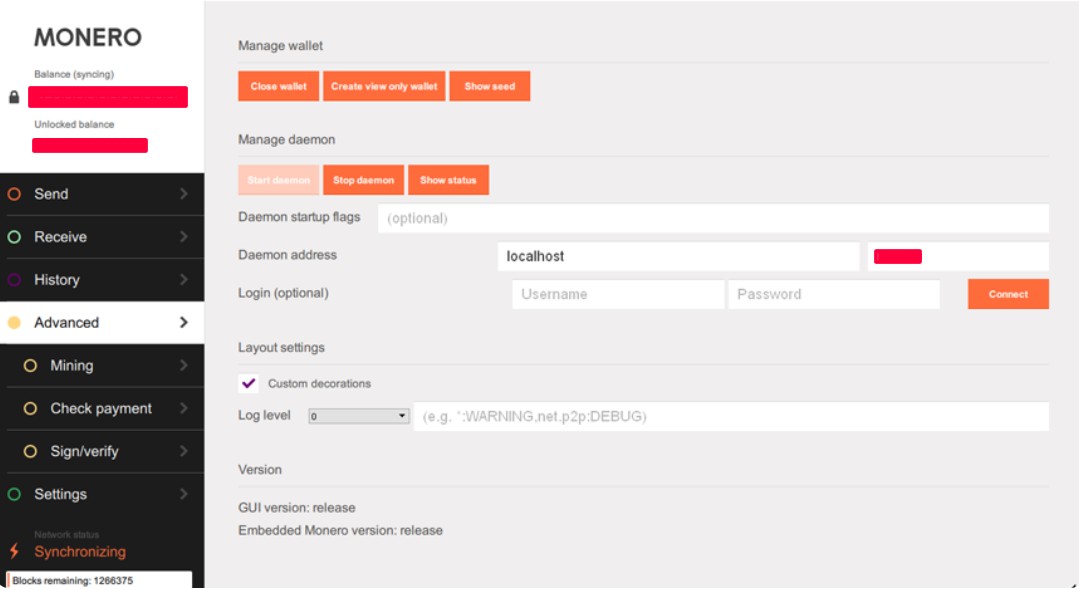Select the Mining submenu item
The height and width of the screenshot is (590, 1079).
coord(102,366)
